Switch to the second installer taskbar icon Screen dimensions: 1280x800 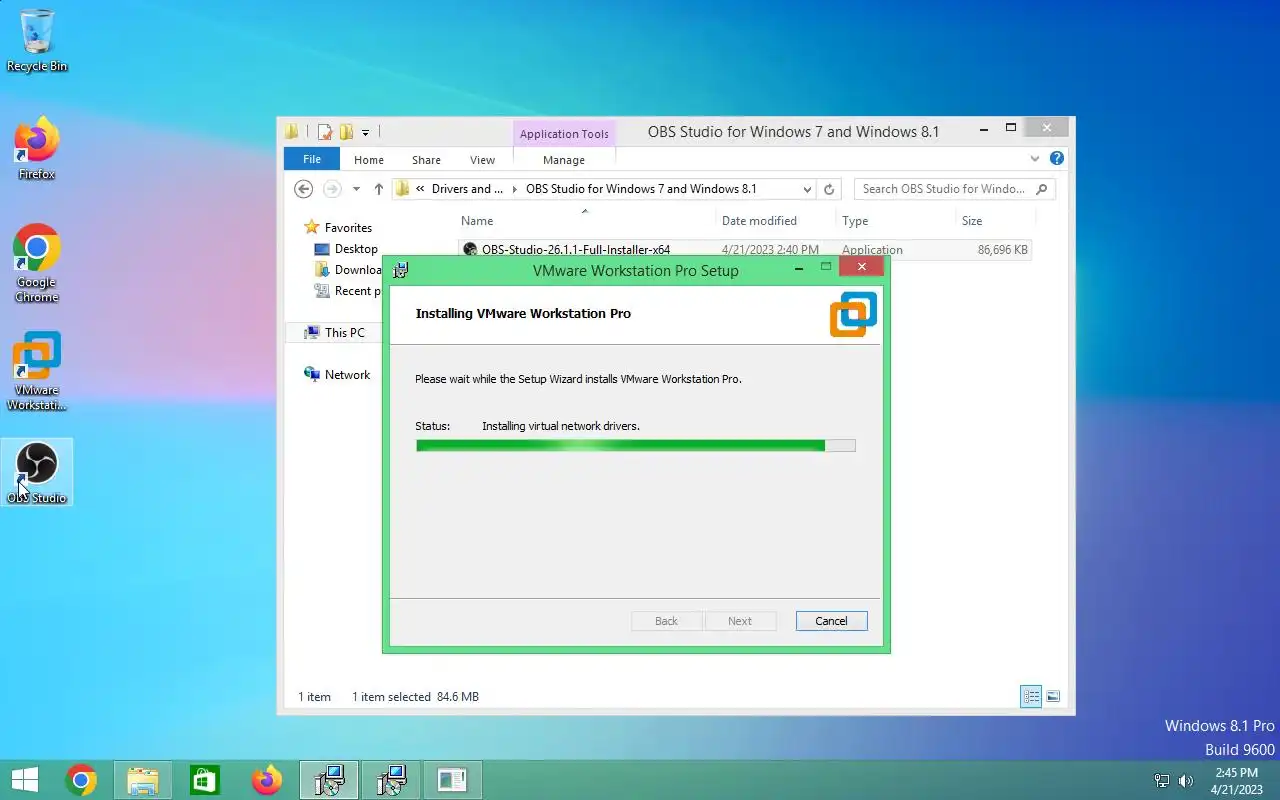tap(391, 780)
